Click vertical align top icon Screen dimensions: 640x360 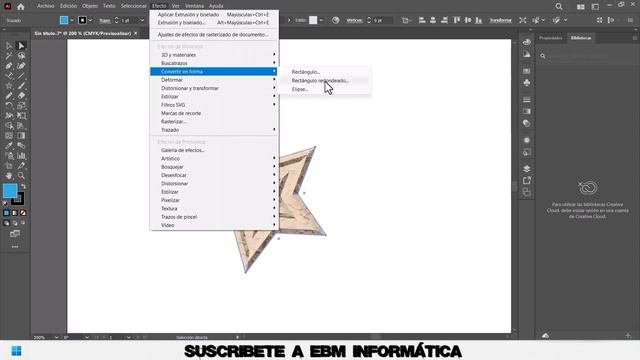(457, 20)
